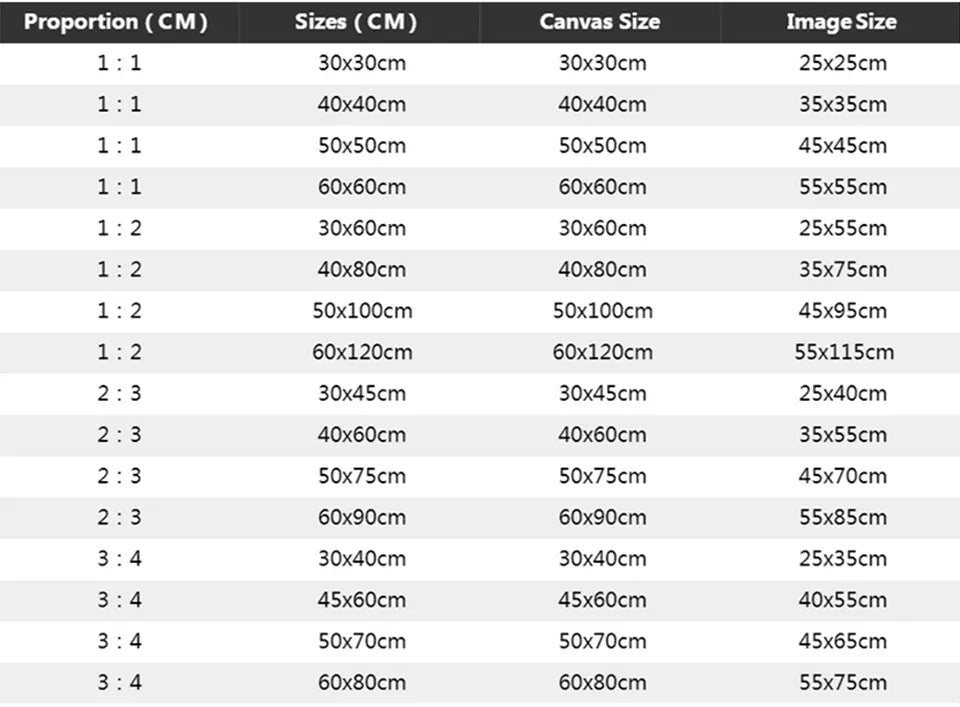The image size is (960, 707).
Task: Click the "Sizes (CM)" column header
Action: coord(356,22)
